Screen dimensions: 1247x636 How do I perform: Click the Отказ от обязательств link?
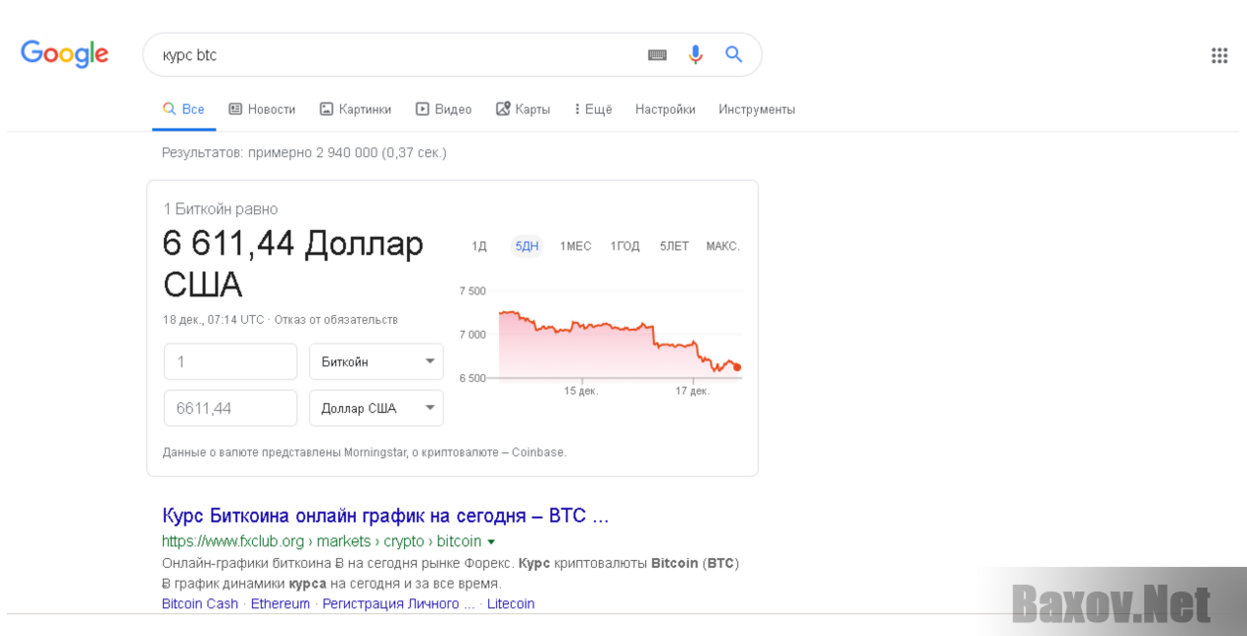tap(336, 320)
